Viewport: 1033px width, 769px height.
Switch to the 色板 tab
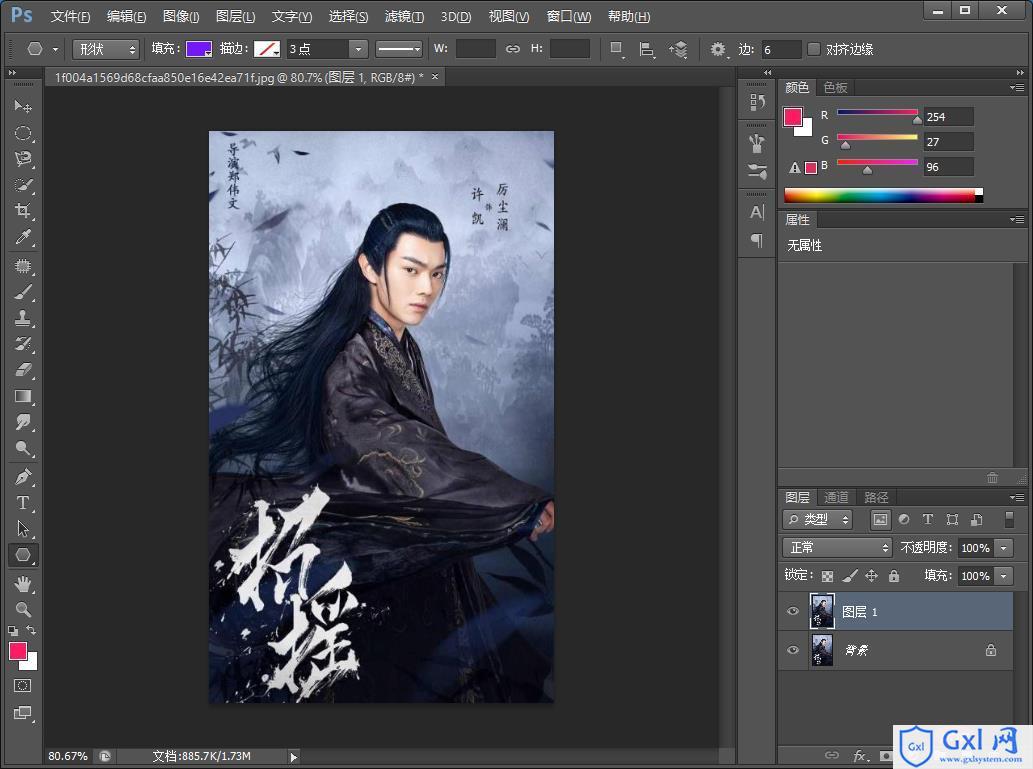835,87
